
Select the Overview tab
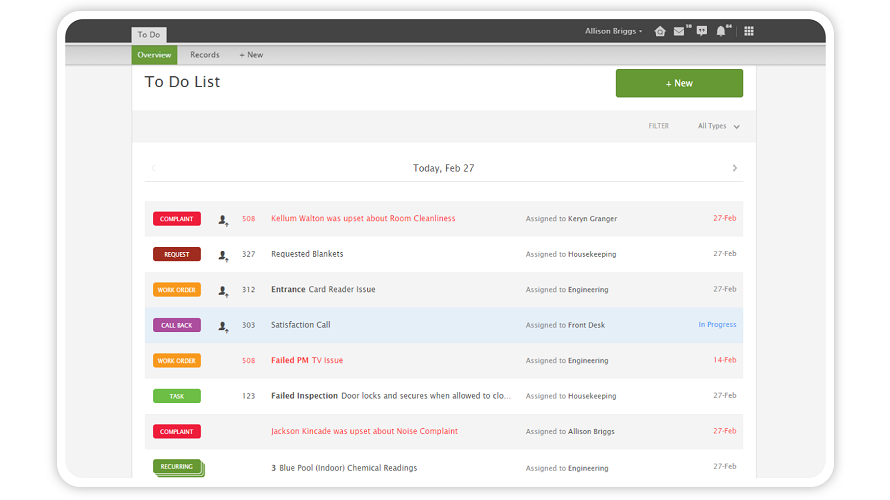tap(154, 55)
